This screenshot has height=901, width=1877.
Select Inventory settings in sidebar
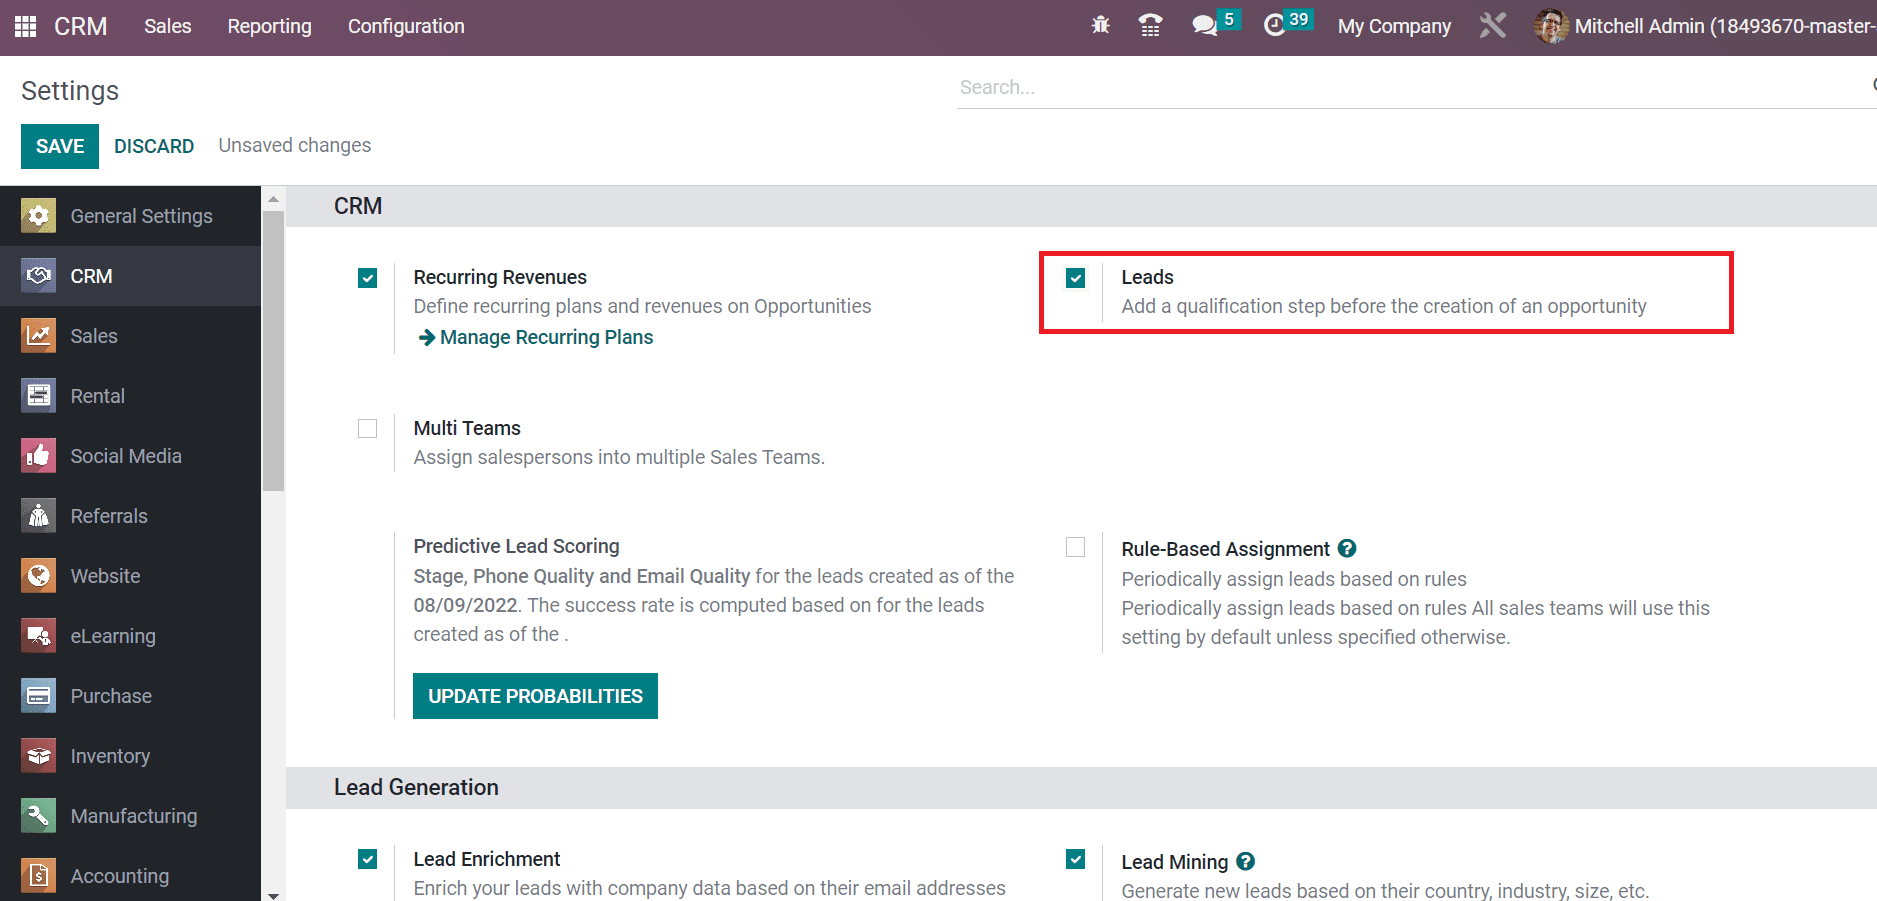pyautogui.click(x=130, y=756)
